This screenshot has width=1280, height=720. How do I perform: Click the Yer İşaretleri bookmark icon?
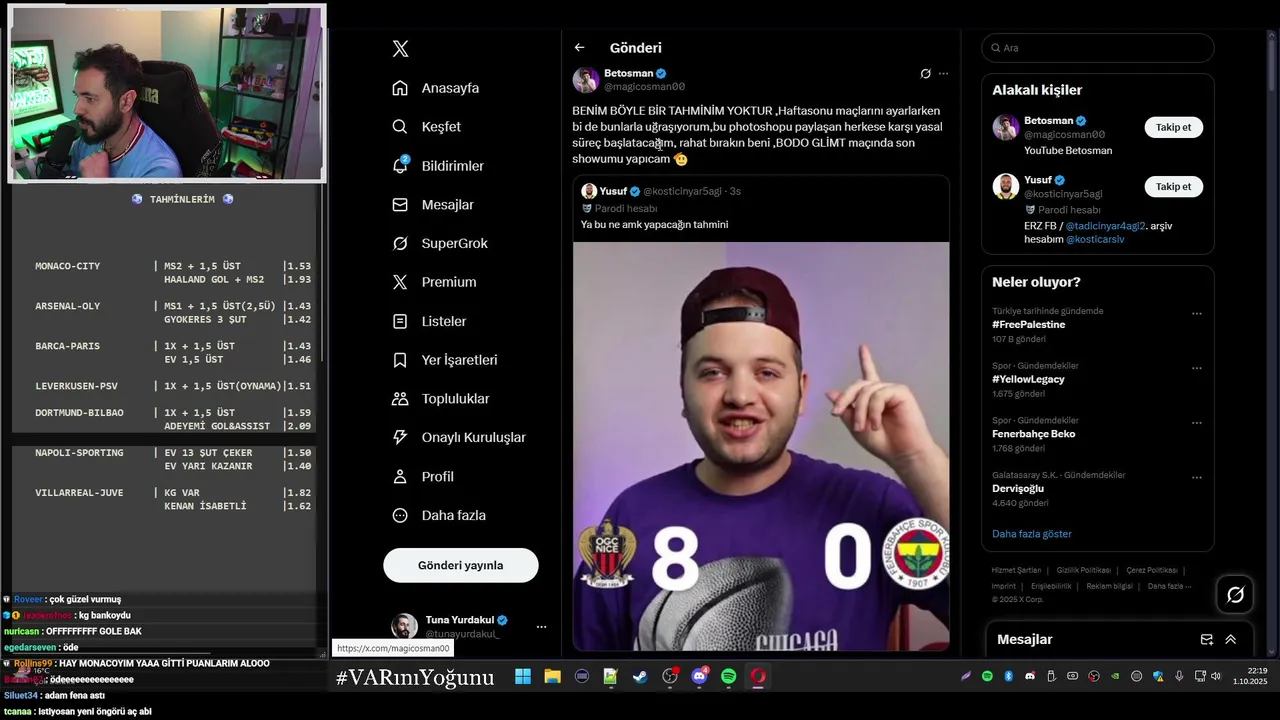400,360
